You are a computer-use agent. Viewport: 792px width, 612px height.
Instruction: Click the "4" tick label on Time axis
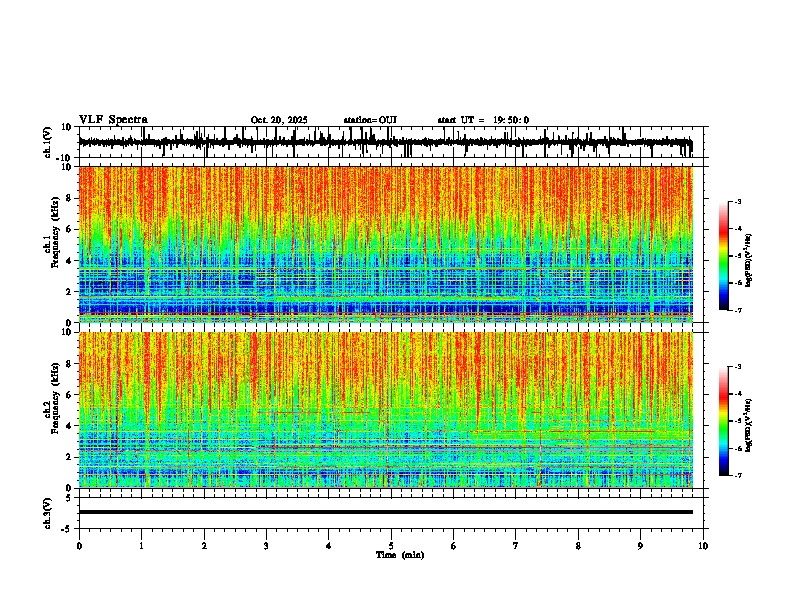328,546
